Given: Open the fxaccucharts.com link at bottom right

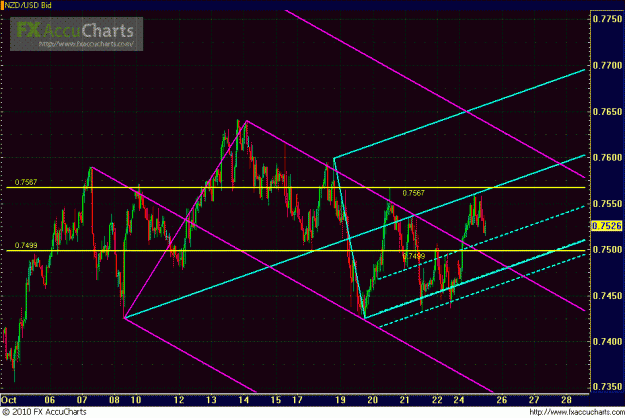Looking at the screenshot, I should (577, 412).
